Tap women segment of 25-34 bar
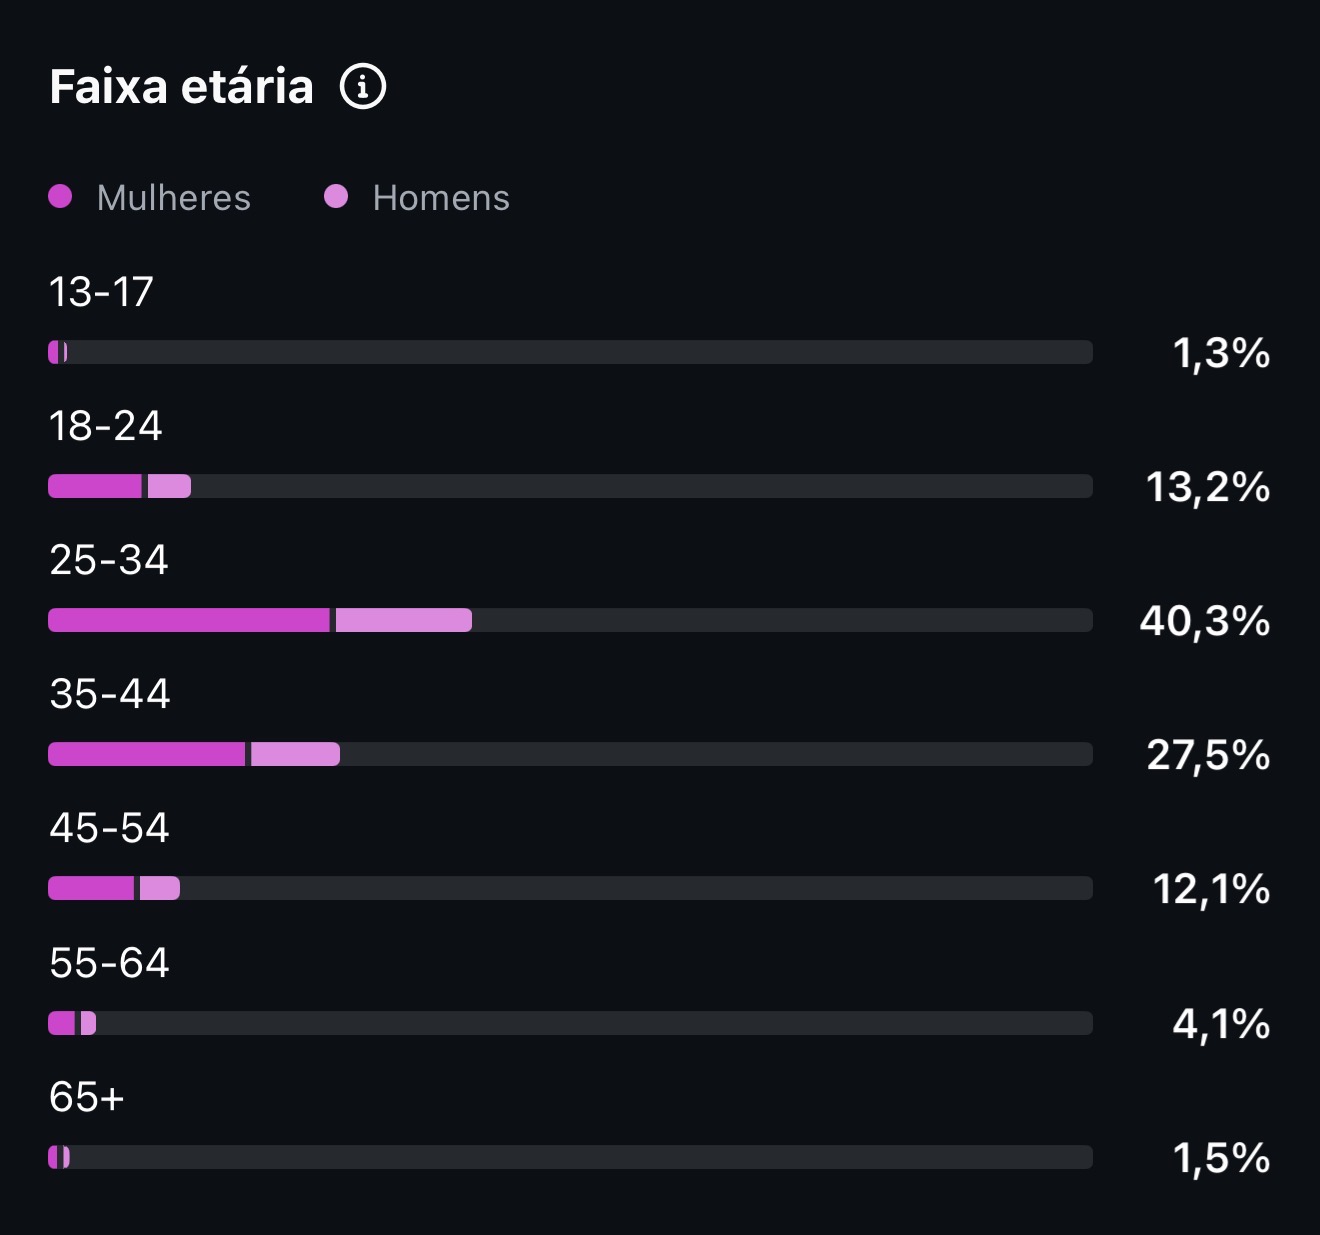1320x1235 pixels. (189, 620)
